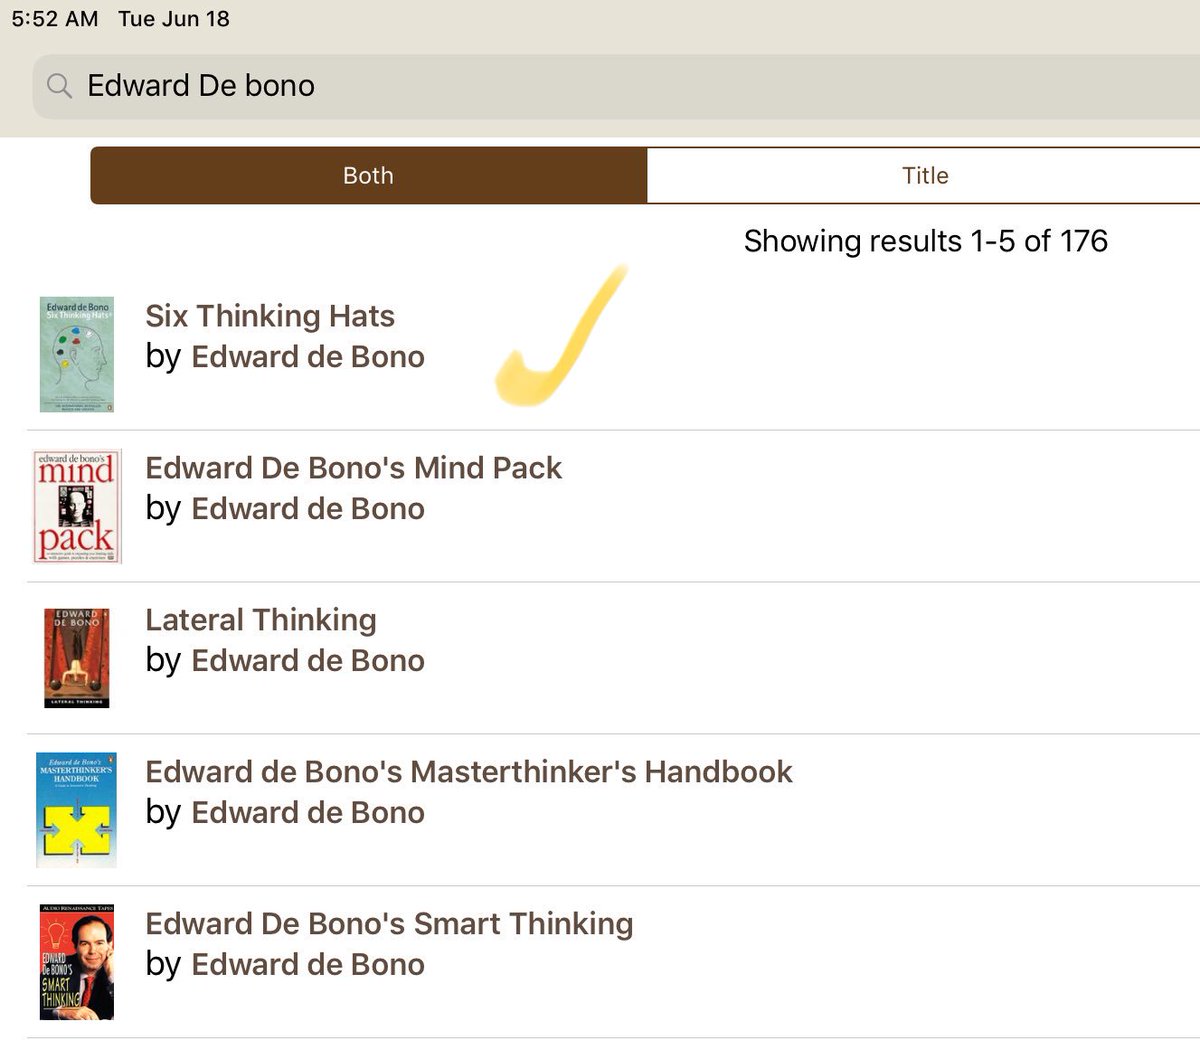The image size is (1200, 1050).
Task: Switch to the Title search tab
Action: [924, 176]
